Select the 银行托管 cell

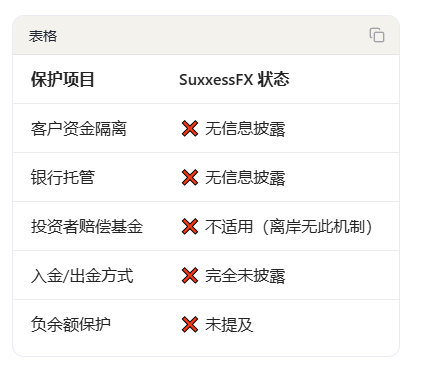coord(63,178)
